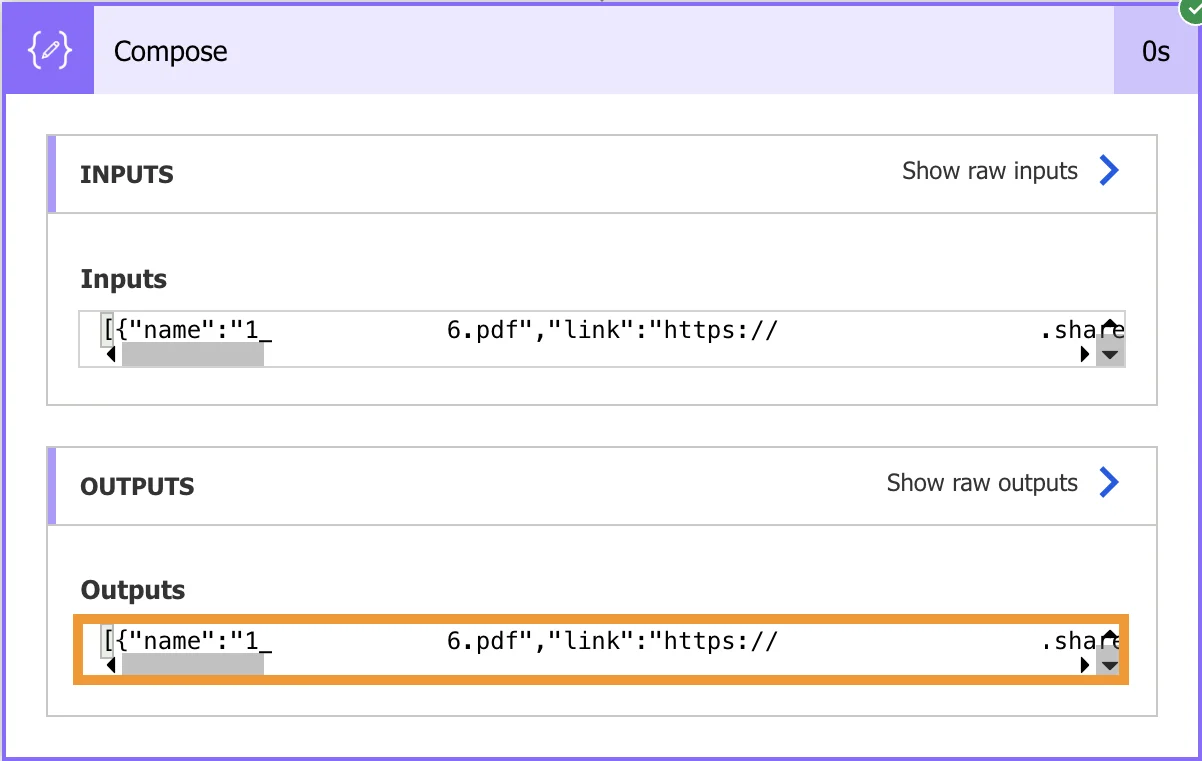Click the Outputs box down scroll arrow

(1109, 665)
